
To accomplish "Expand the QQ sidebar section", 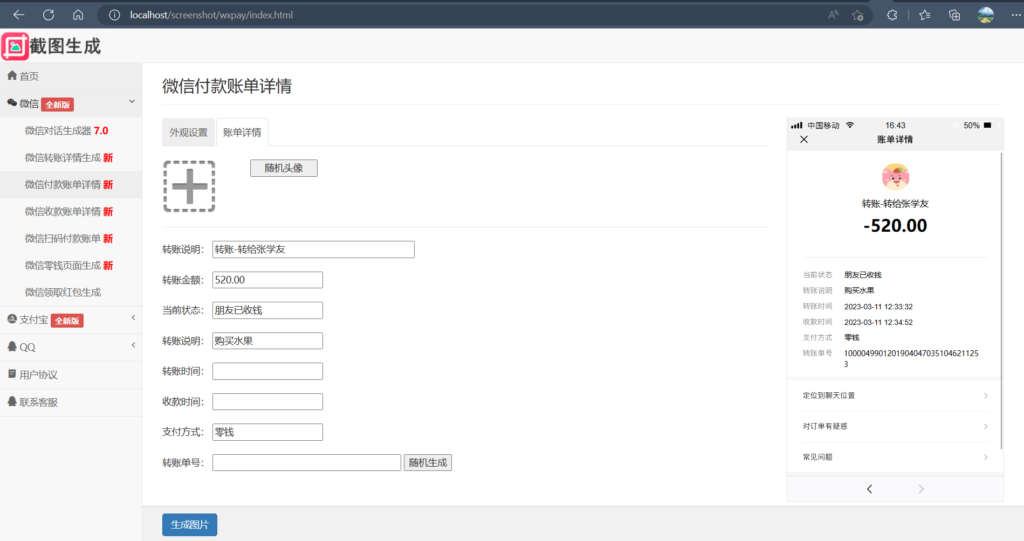I will (x=133, y=346).
